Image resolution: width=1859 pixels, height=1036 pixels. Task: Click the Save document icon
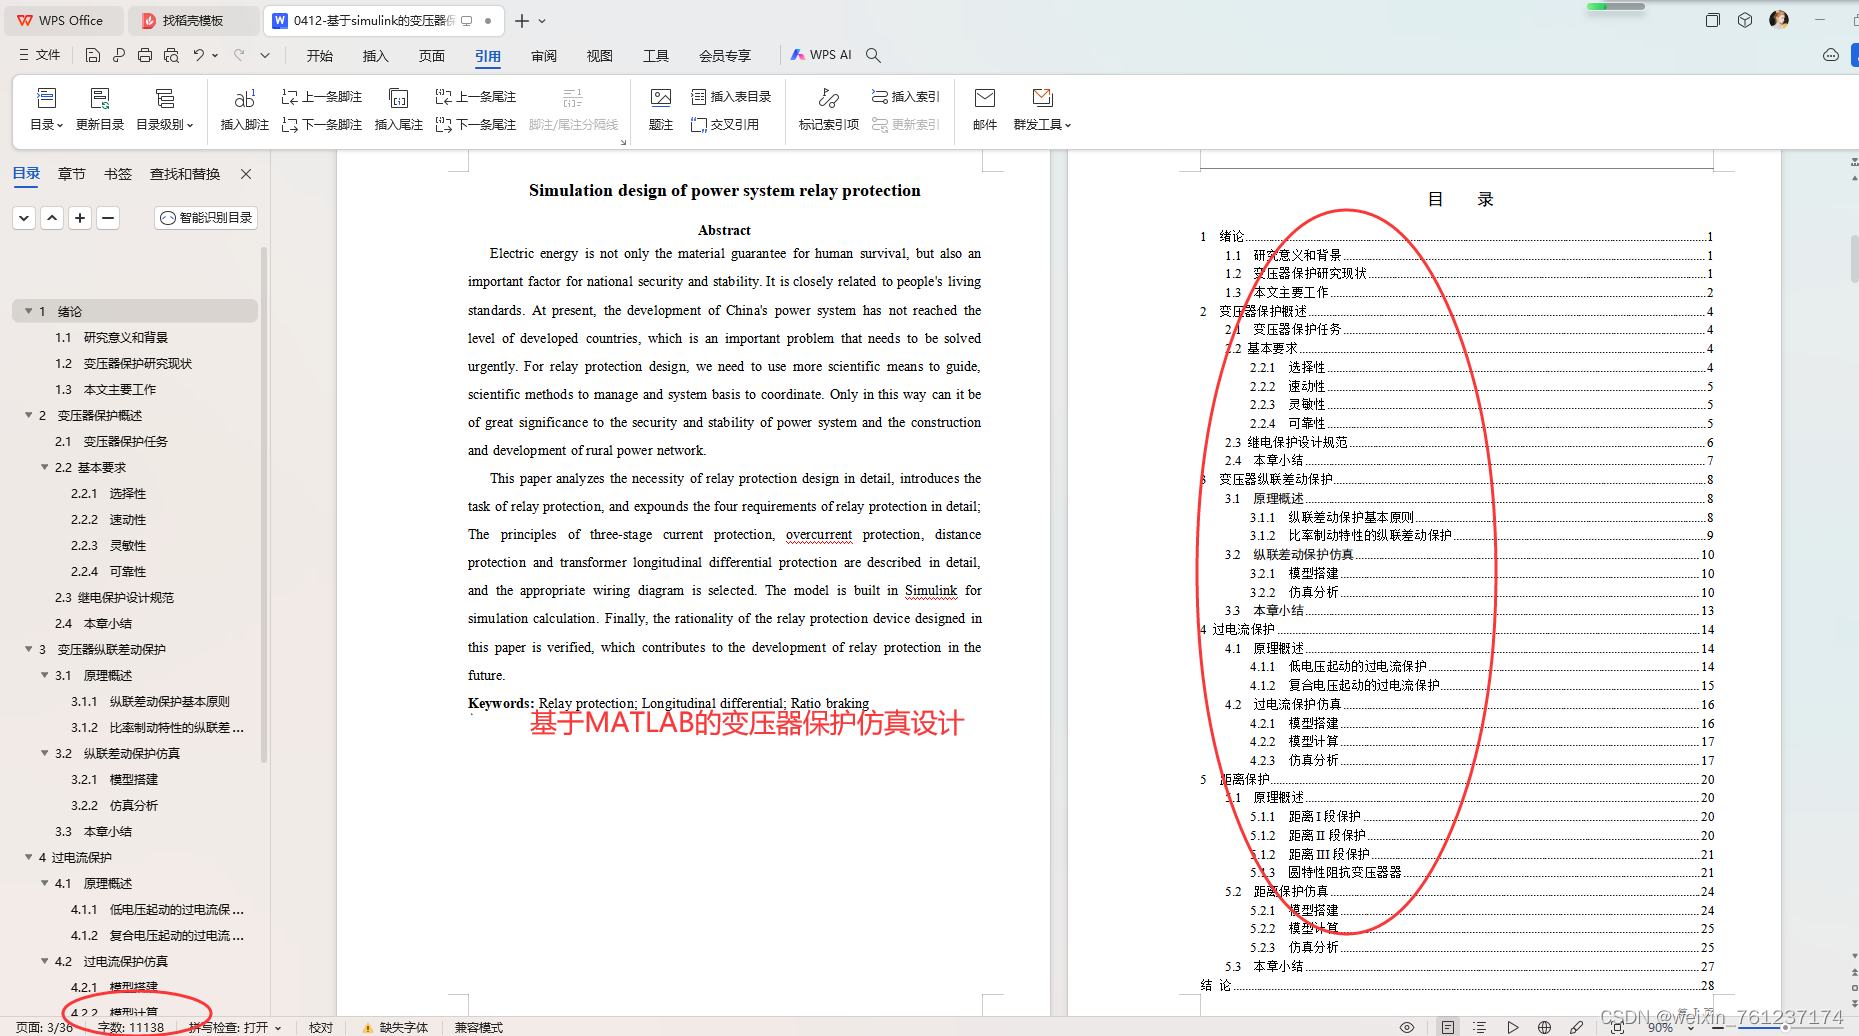point(93,55)
